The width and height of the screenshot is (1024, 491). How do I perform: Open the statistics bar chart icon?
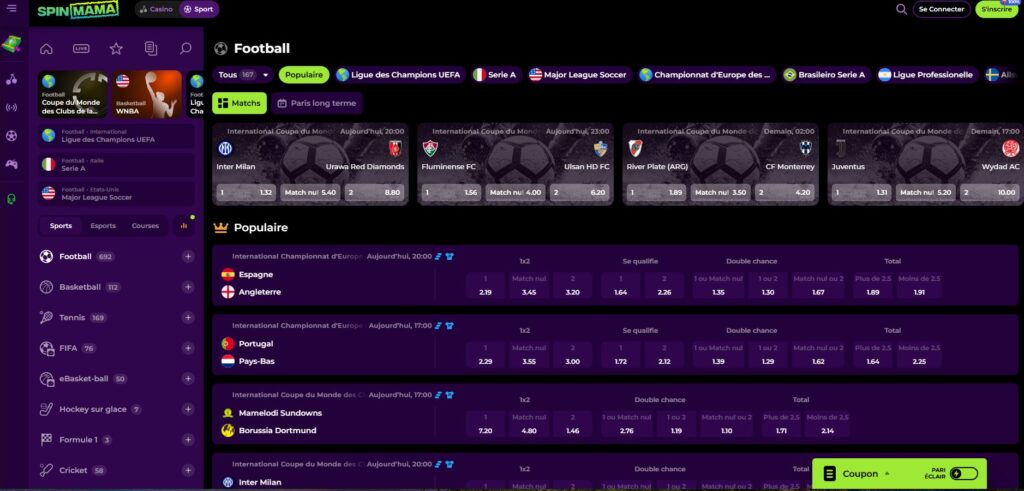coord(184,225)
